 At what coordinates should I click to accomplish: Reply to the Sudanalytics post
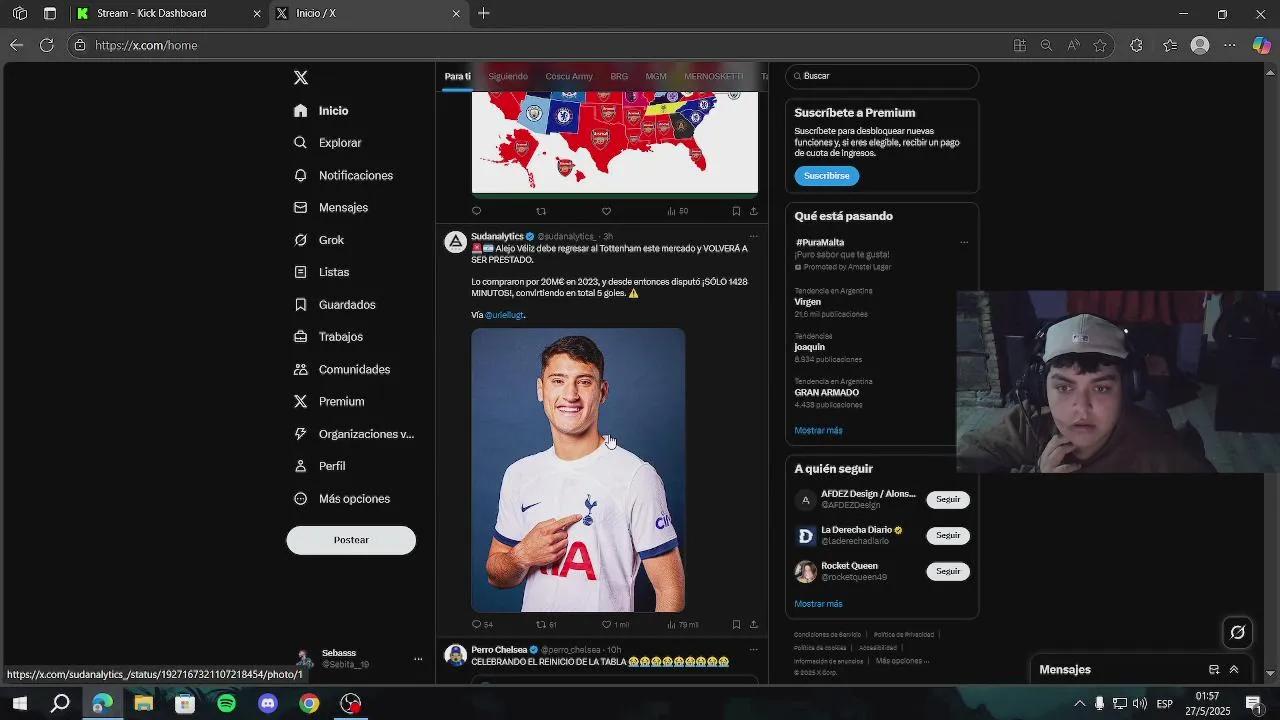coord(477,624)
